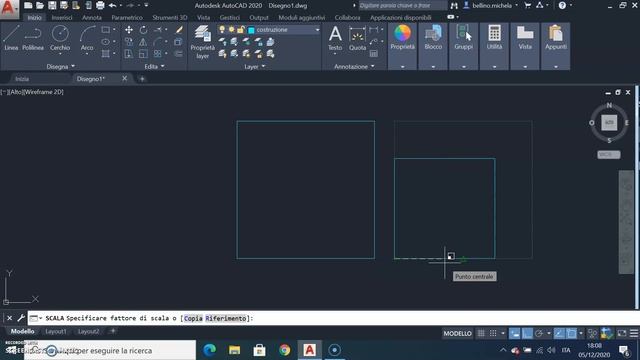640x360 pixels.
Task: Toggle layer freeze sun icon
Action: [x=231, y=29]
